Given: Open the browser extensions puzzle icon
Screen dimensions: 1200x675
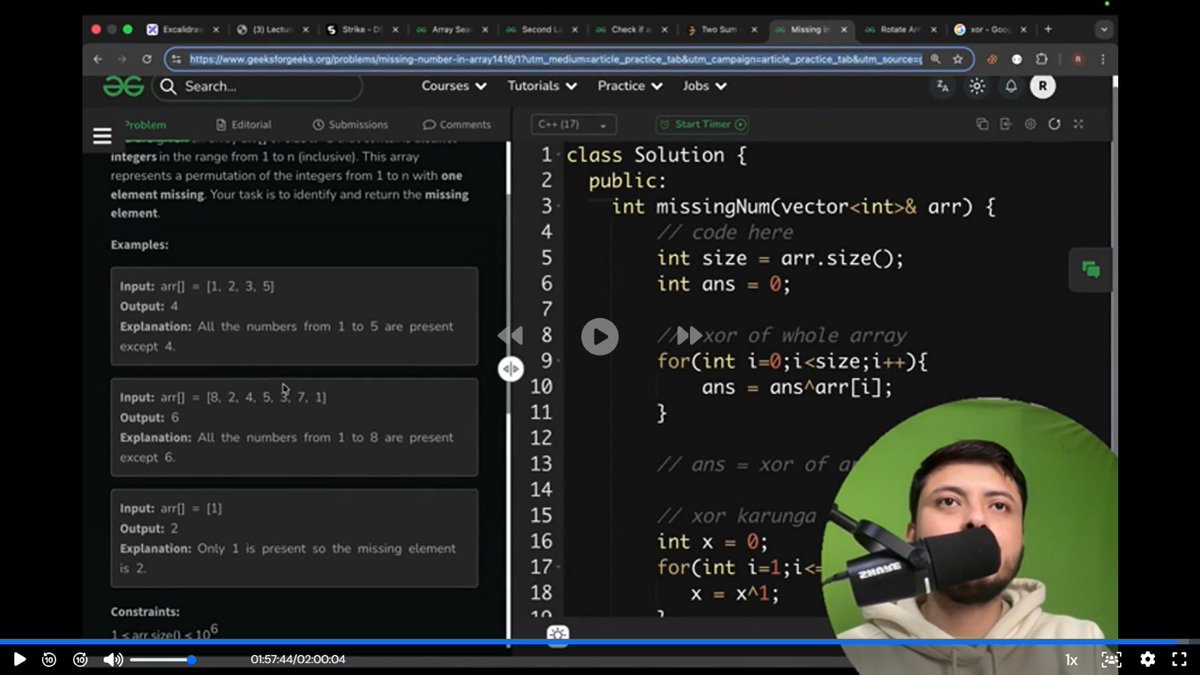Looking at the screenshot, I should coord(1041,59).
